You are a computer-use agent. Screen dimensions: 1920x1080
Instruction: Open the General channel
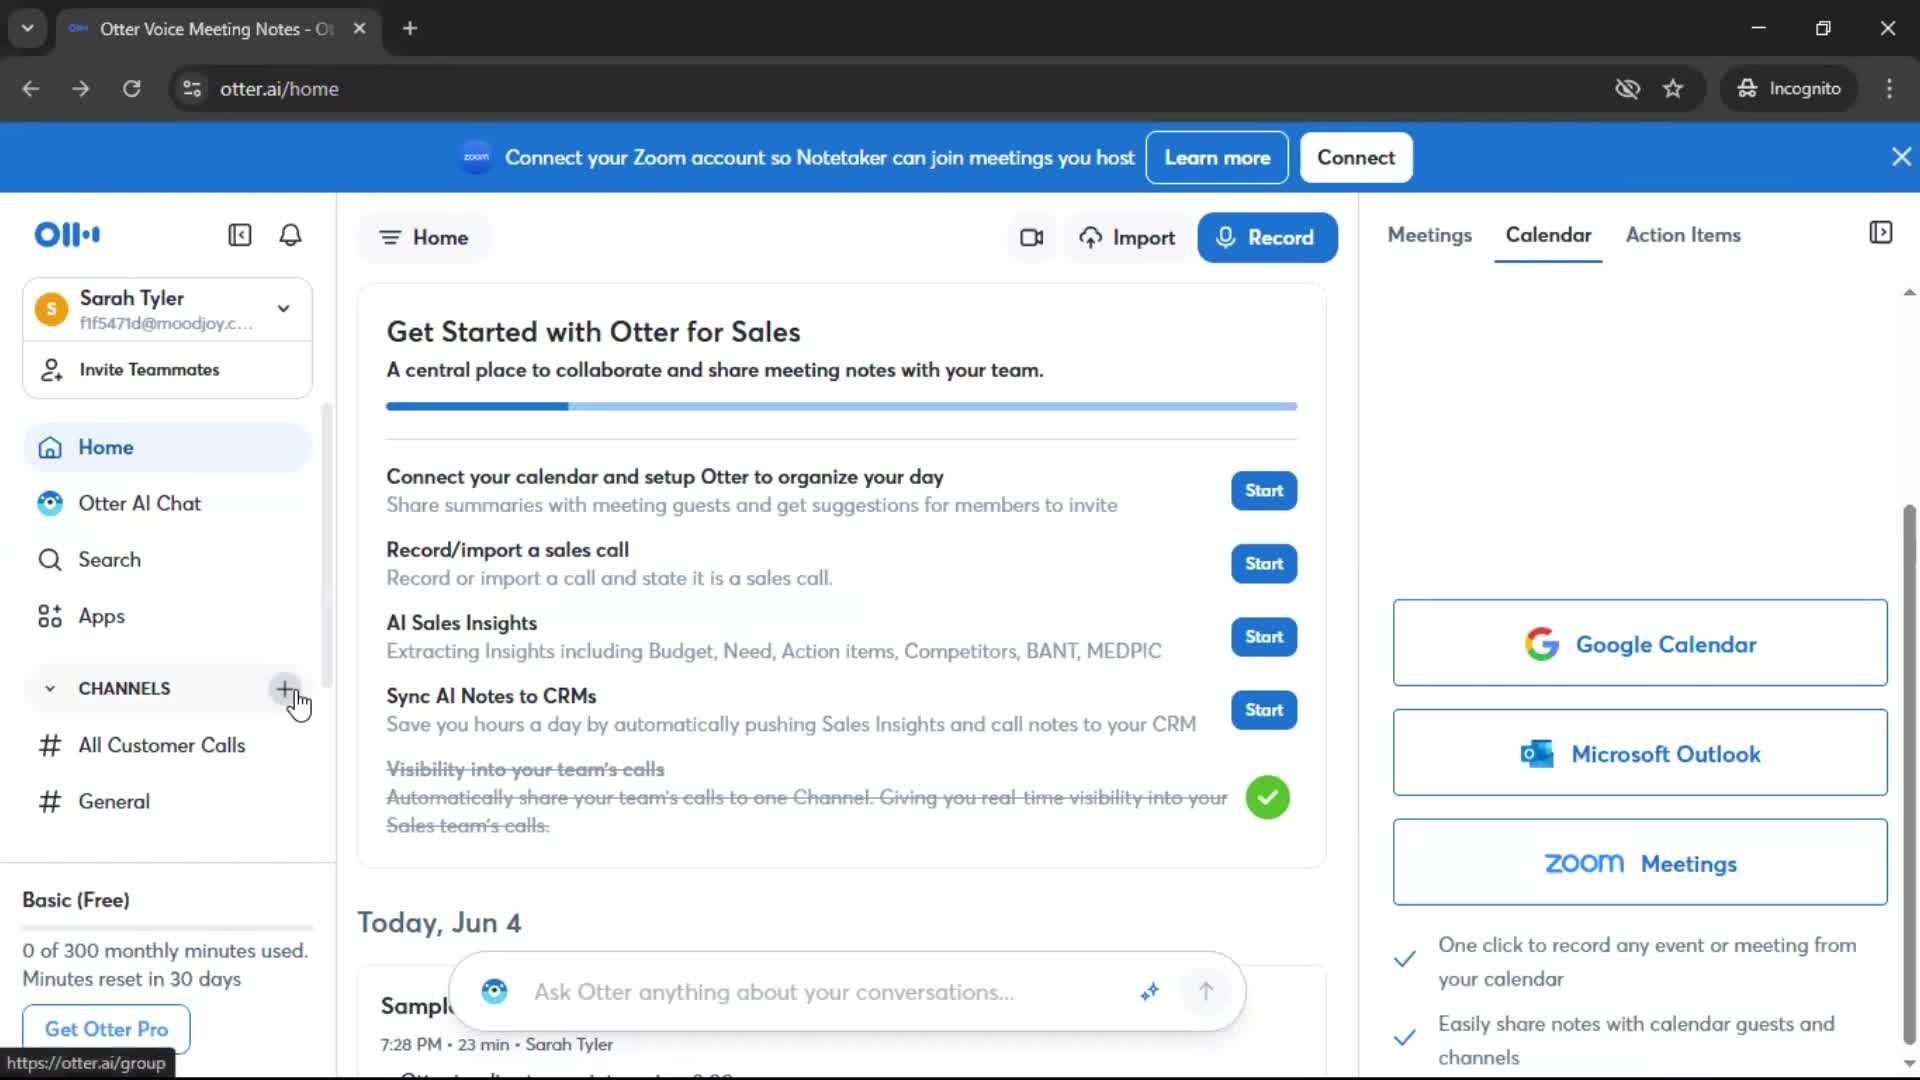coord(167,802)
